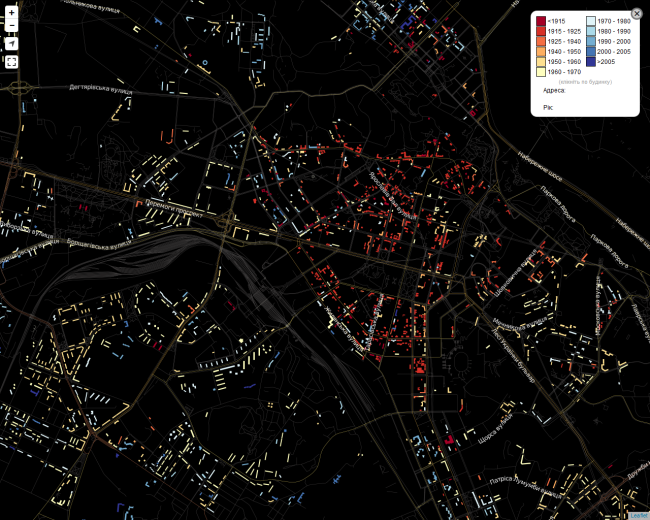Open the Leaflet attribution link
The width and height of the screenshot is (650, 520).
(x=639, y=515)
